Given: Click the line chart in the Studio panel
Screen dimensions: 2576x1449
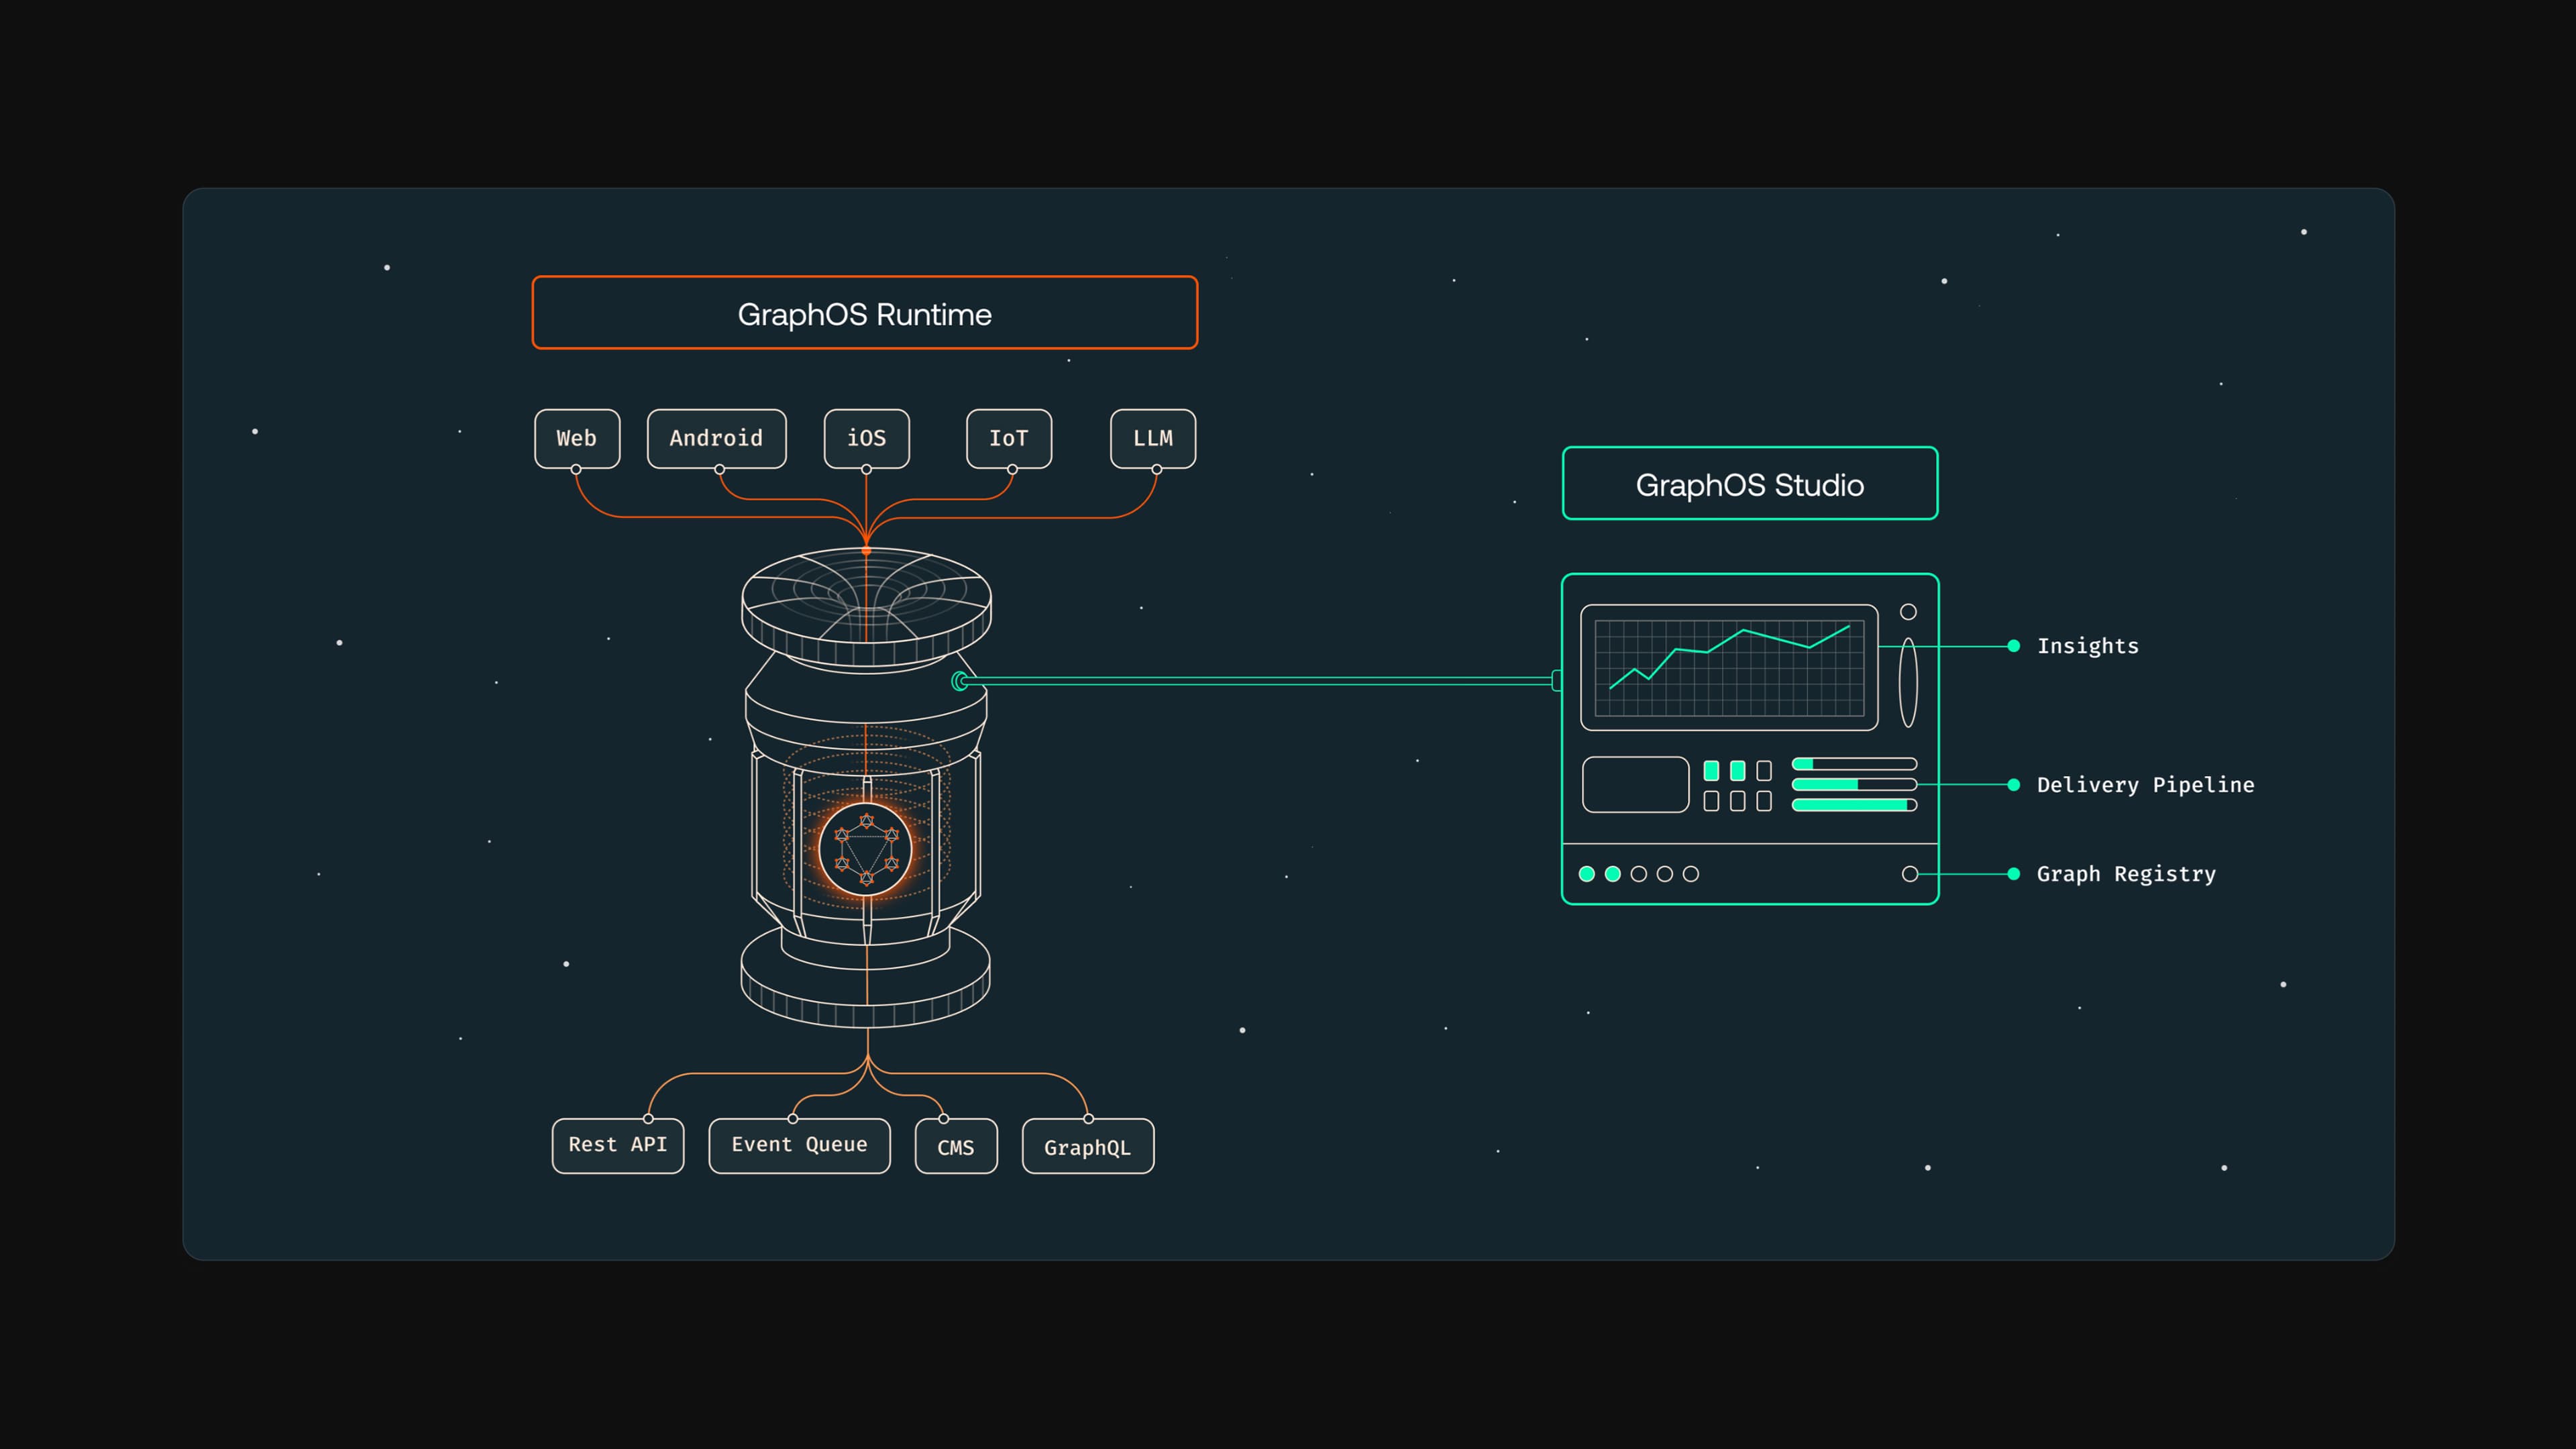Looking at the screenshot, I should (1729, 667).
